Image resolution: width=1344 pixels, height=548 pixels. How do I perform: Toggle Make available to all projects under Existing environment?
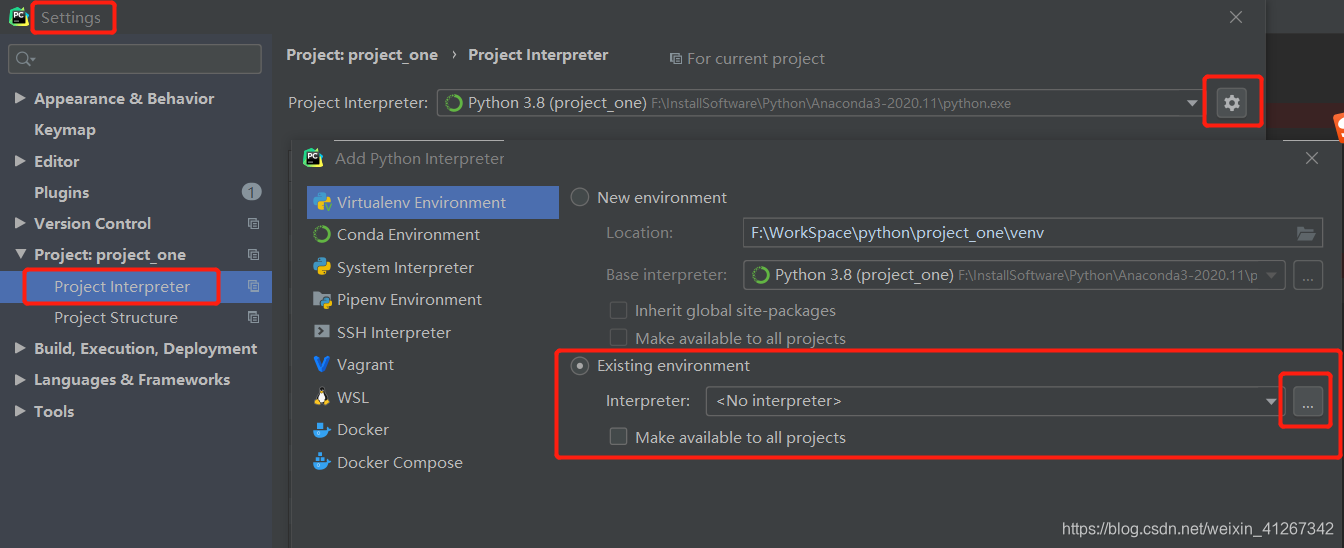[x=619, y=437]
